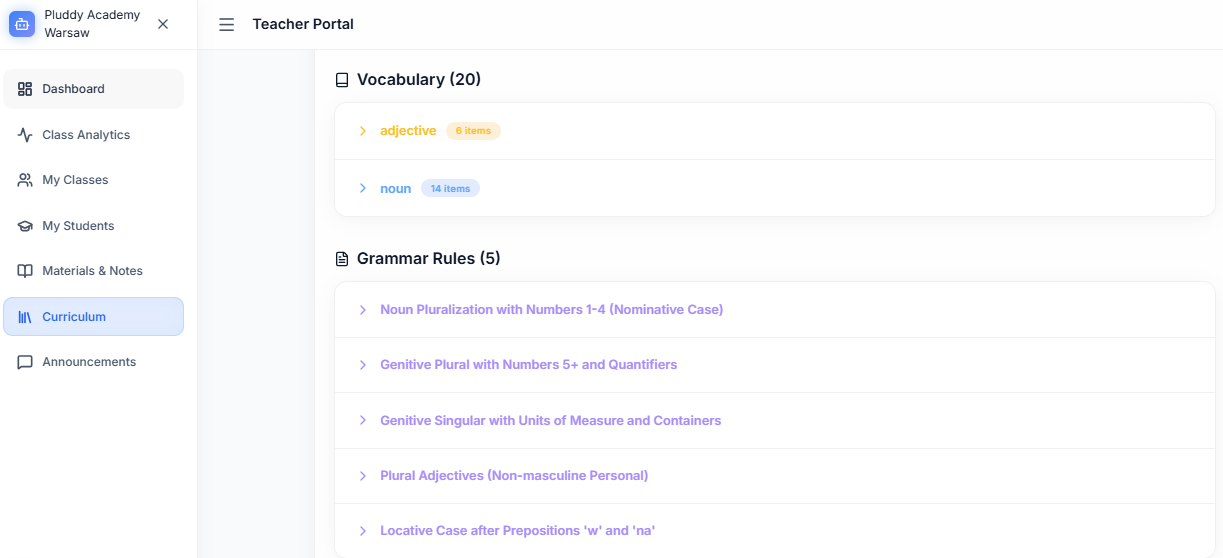Click the Pluddy Academy robot logo icon

coord(22,24)
